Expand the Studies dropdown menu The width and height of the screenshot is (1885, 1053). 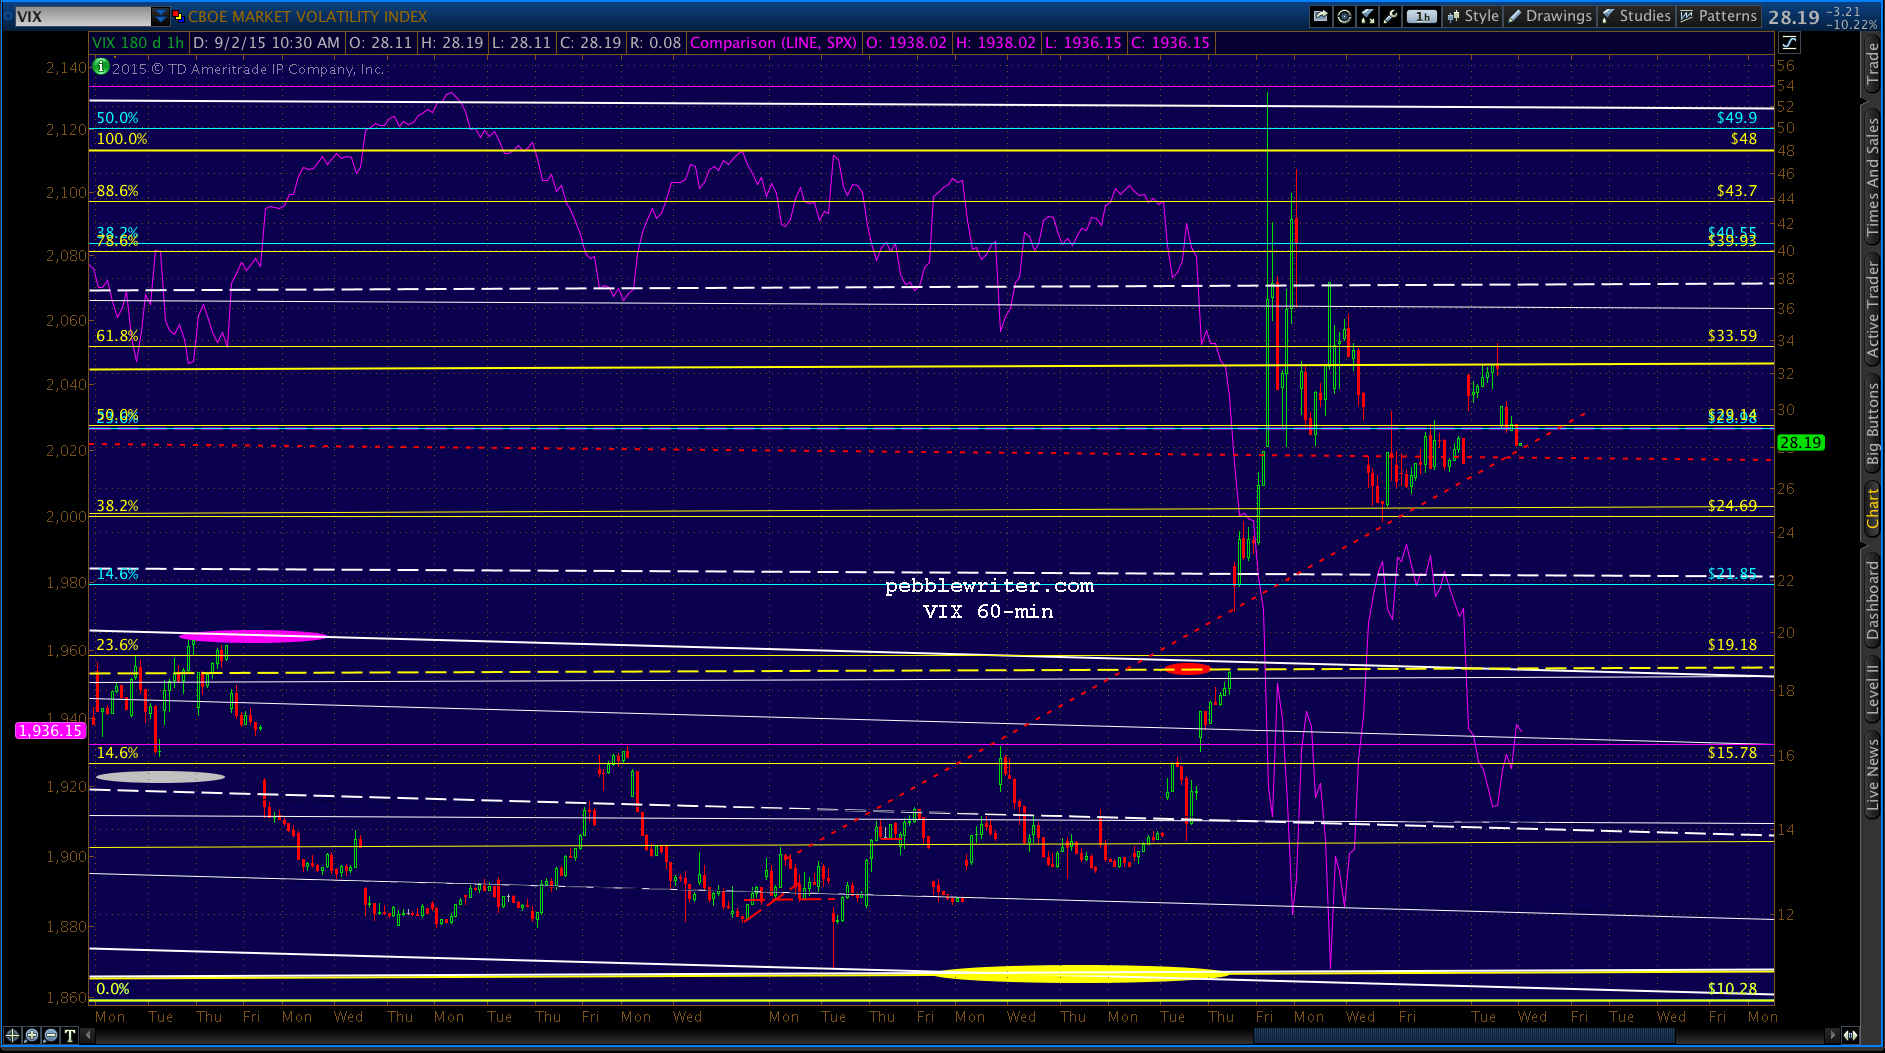1636,16
